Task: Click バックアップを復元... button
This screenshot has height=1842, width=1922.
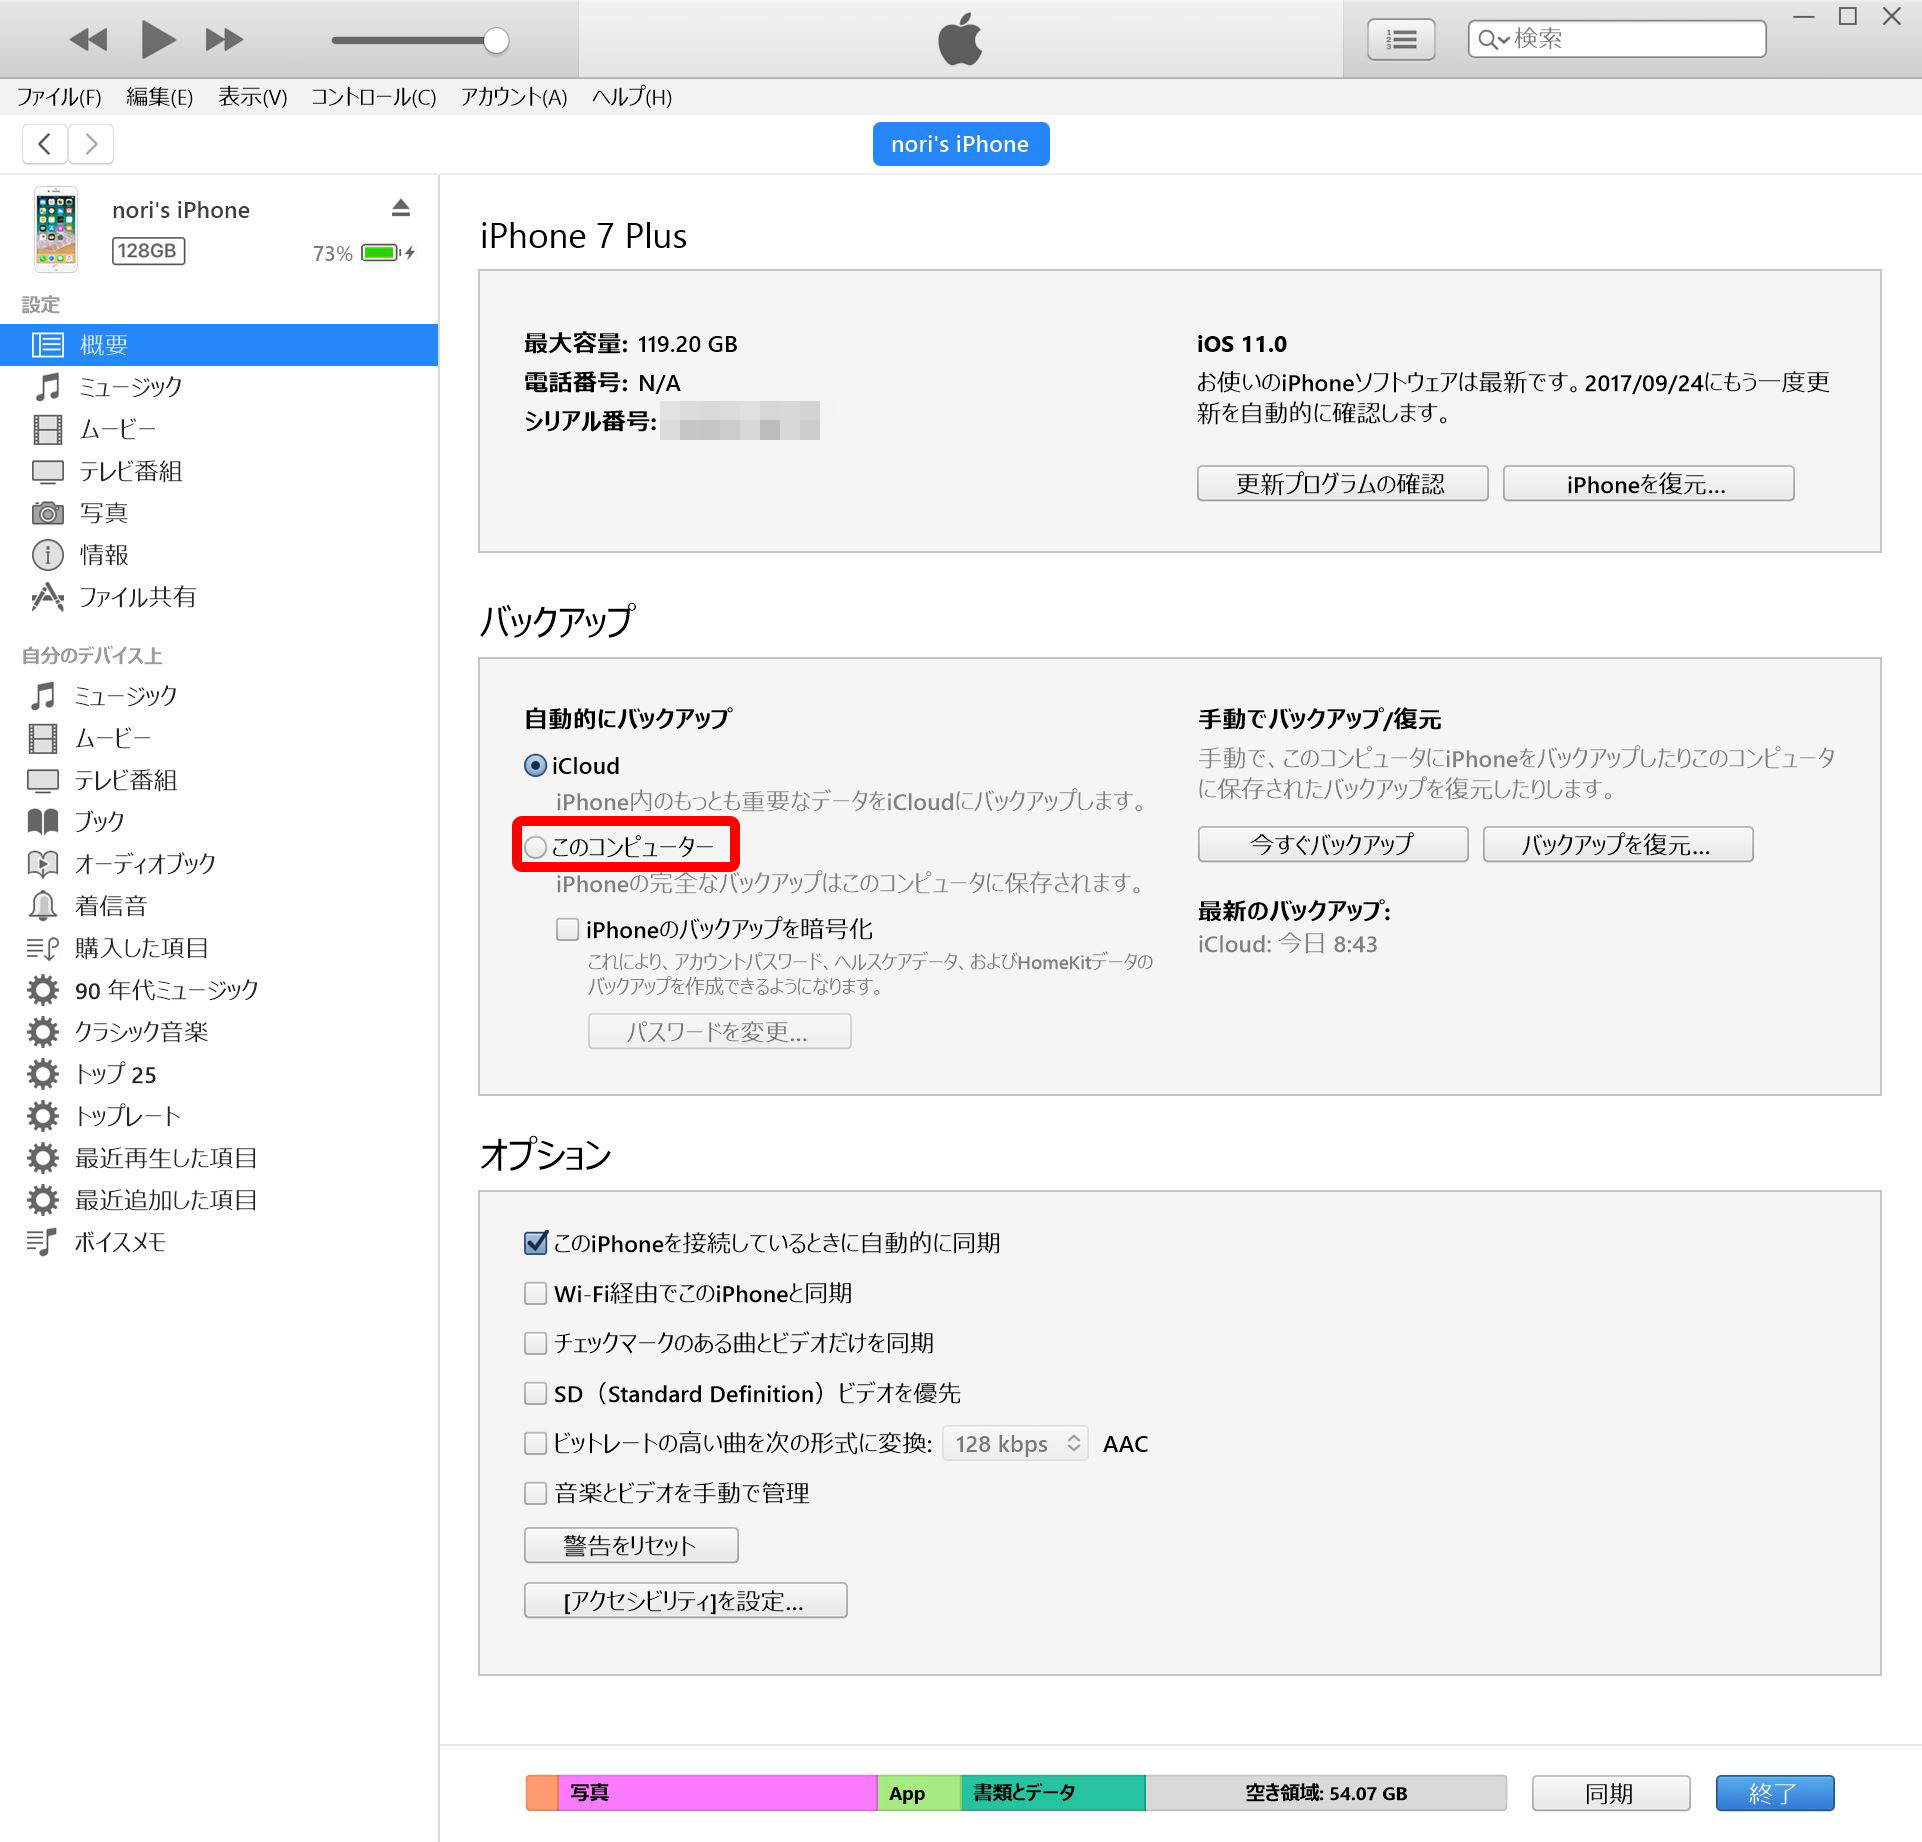Action: point(1618,845)
